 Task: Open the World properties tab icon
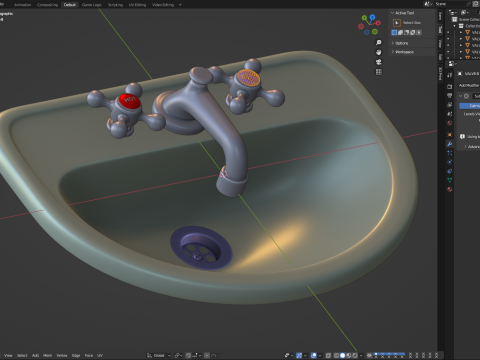450,123
